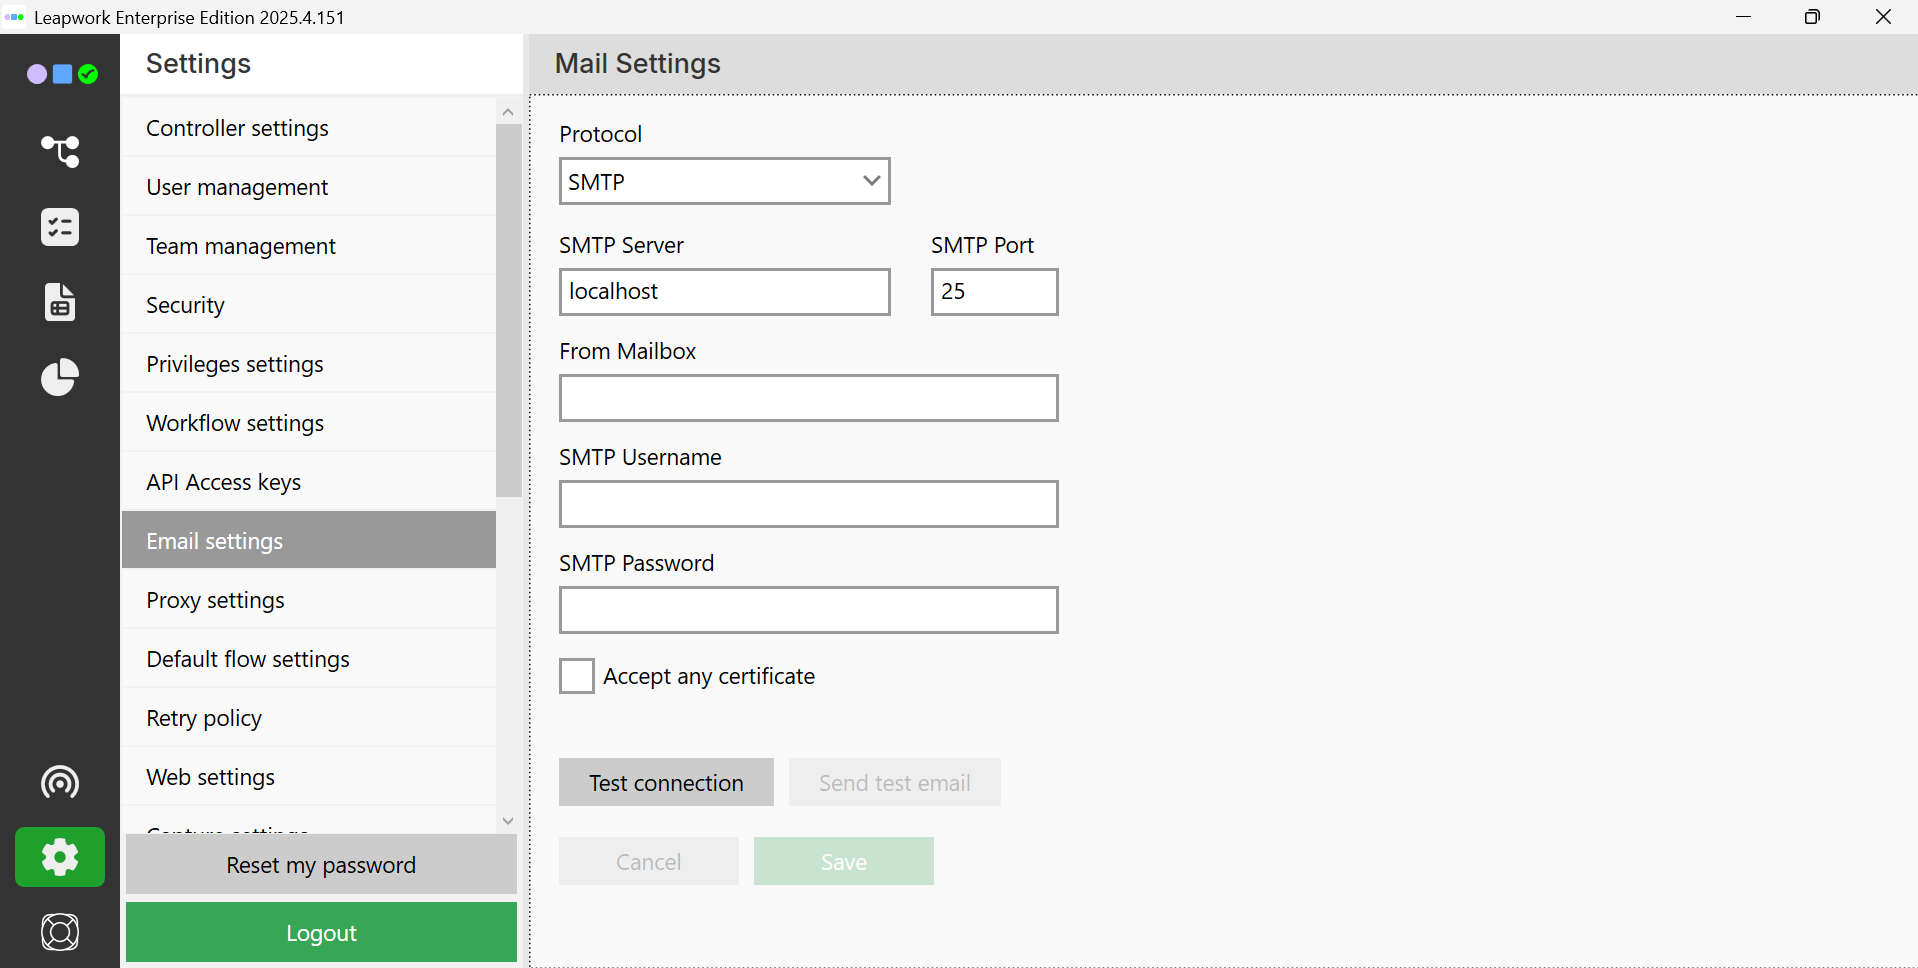Expand the Protocol SMTP dropdown
This screenshot has width=1918, height=968.
pyautogui.click(x=724, y=182)
